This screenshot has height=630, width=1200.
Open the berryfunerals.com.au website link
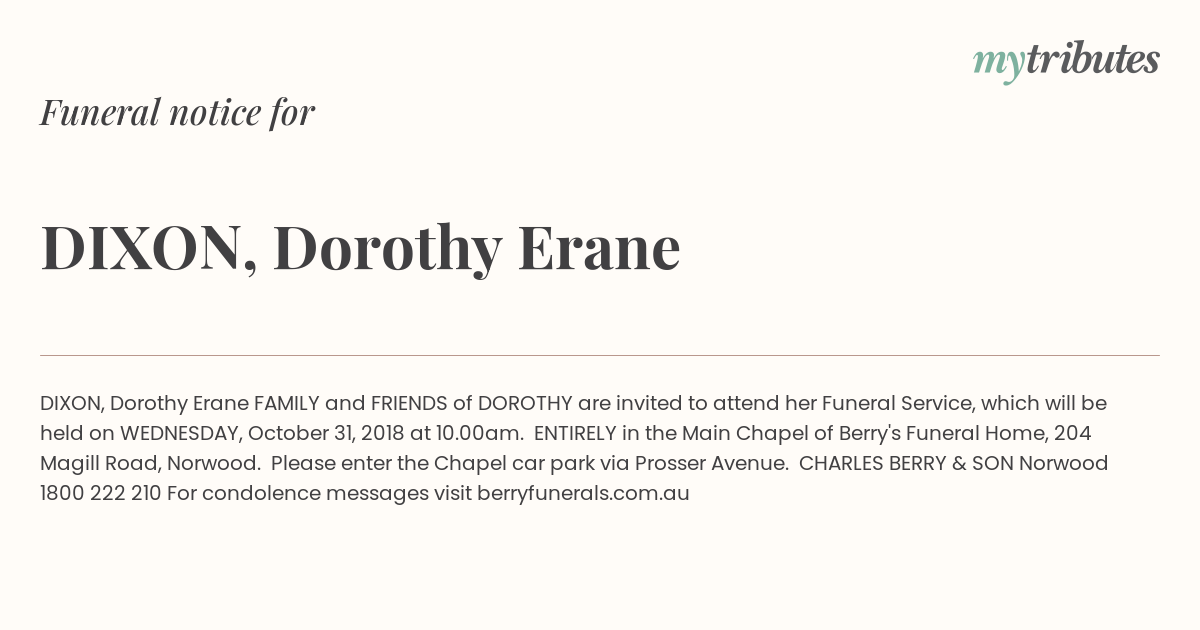[583, 493]
